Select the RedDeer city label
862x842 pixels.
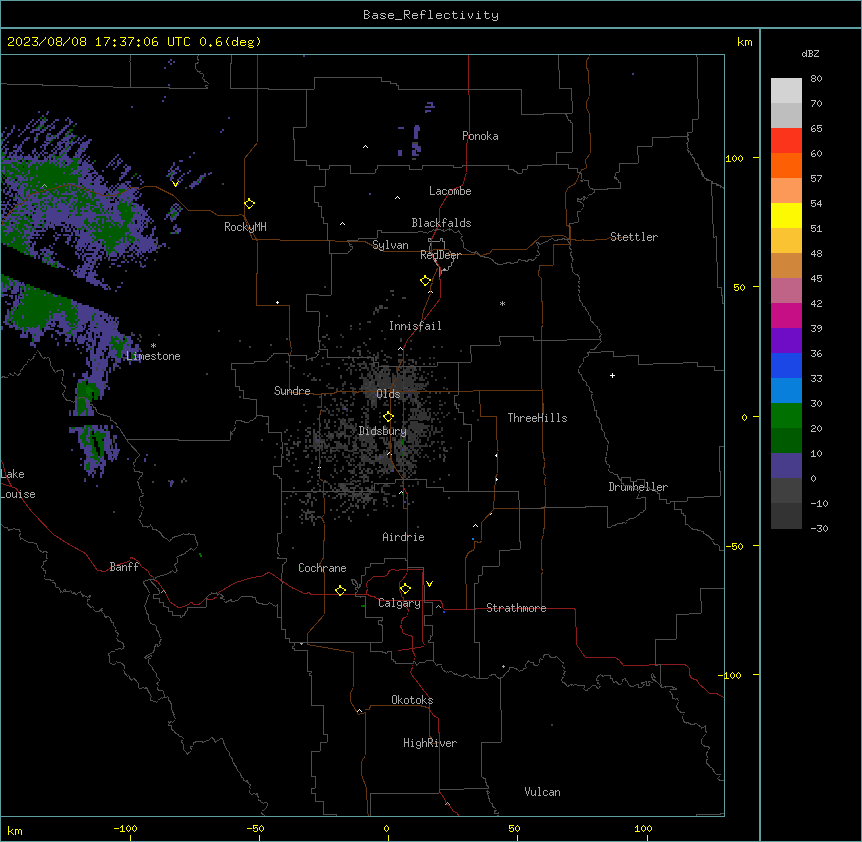[440, 255]
